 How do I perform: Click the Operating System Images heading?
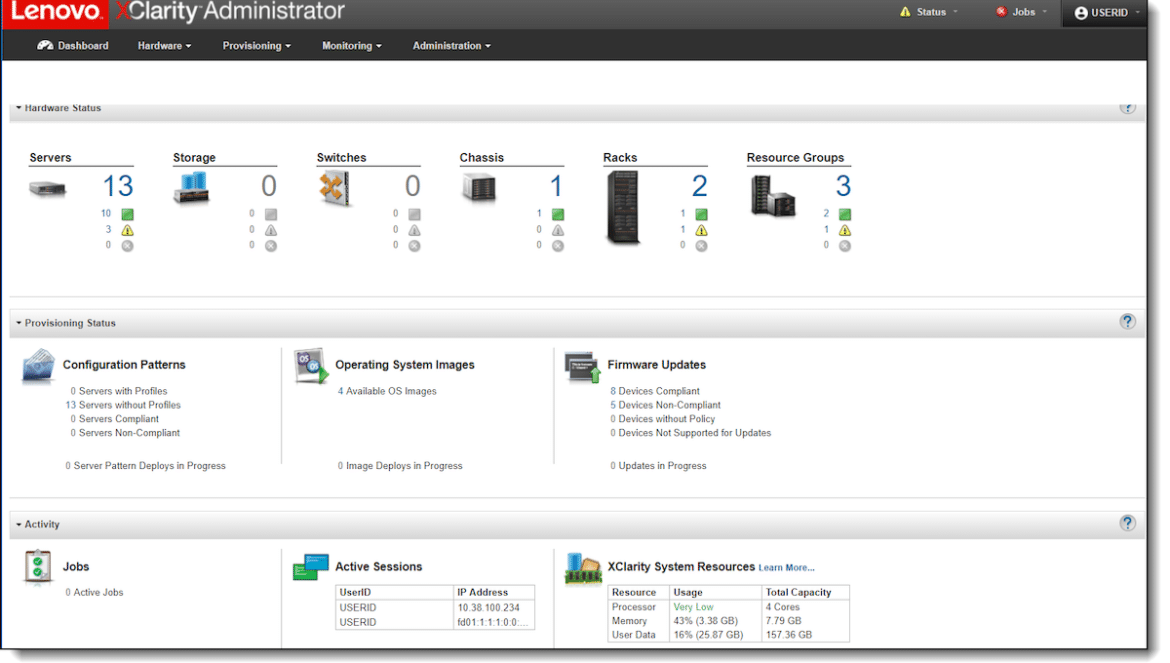click(x=404, y=365)
